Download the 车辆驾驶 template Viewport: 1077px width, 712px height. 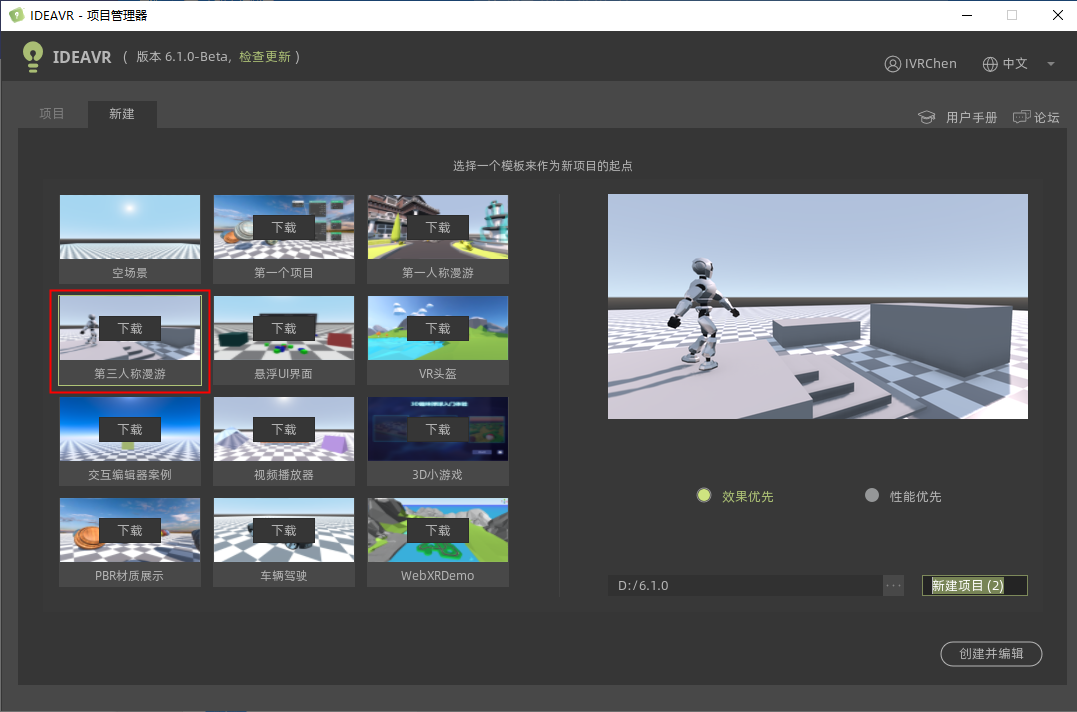pos(284,530)
